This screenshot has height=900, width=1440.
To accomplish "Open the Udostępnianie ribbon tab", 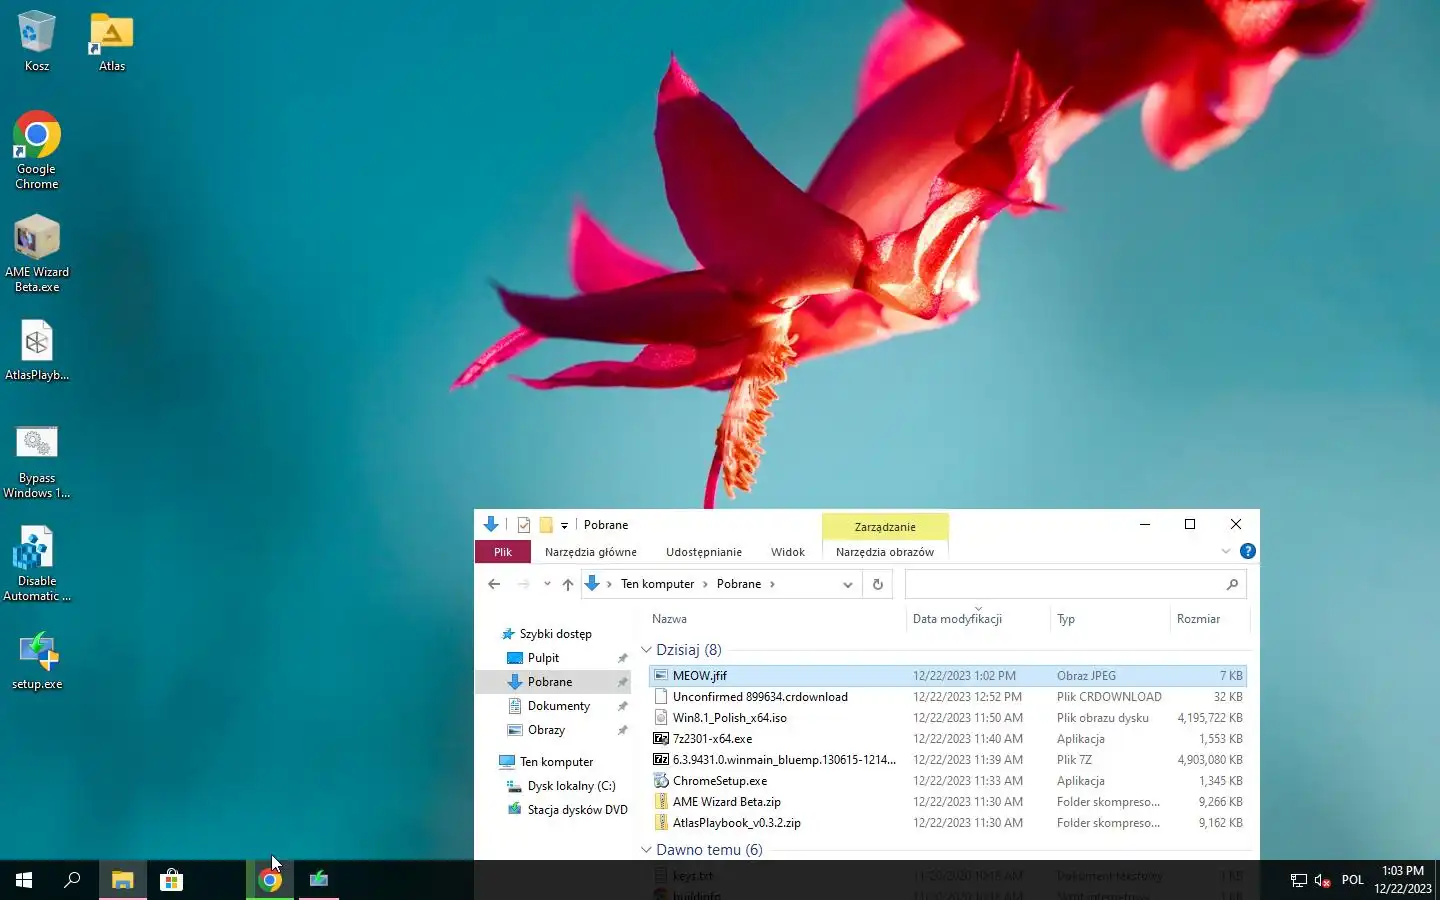I will [704, 552].
